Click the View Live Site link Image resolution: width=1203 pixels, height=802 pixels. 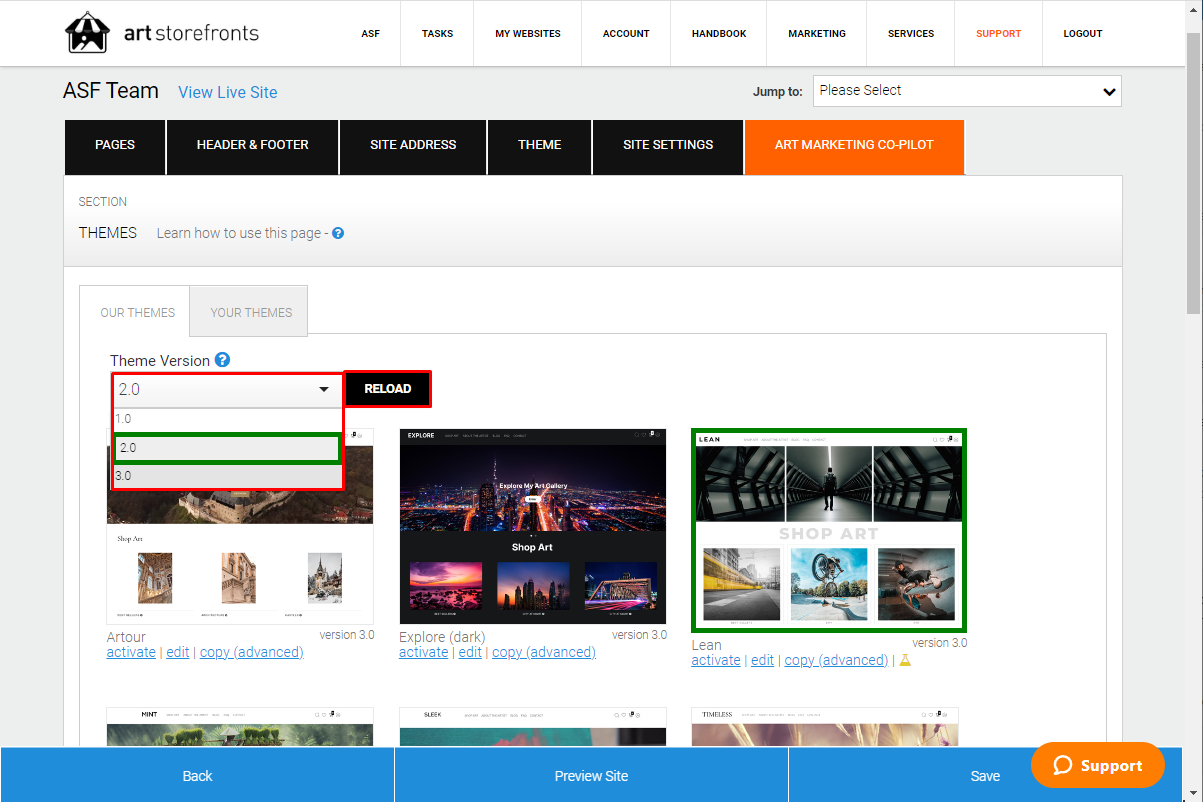tap(228, 92)
